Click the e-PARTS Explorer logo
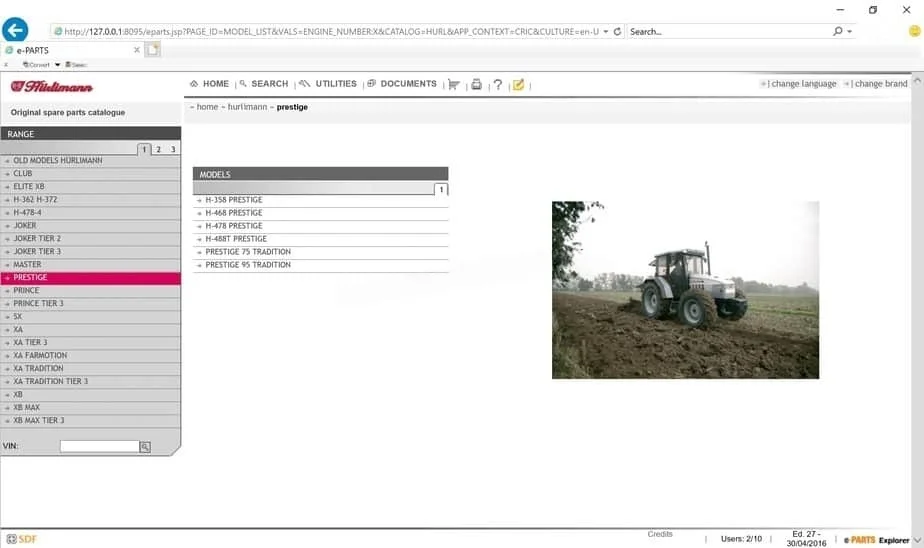The height and width of the screenshot is (548, 924). coord(876,540)
